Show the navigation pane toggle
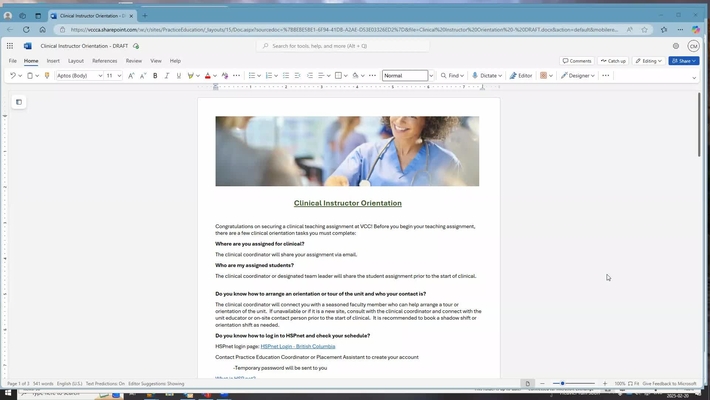 [18, 102]
